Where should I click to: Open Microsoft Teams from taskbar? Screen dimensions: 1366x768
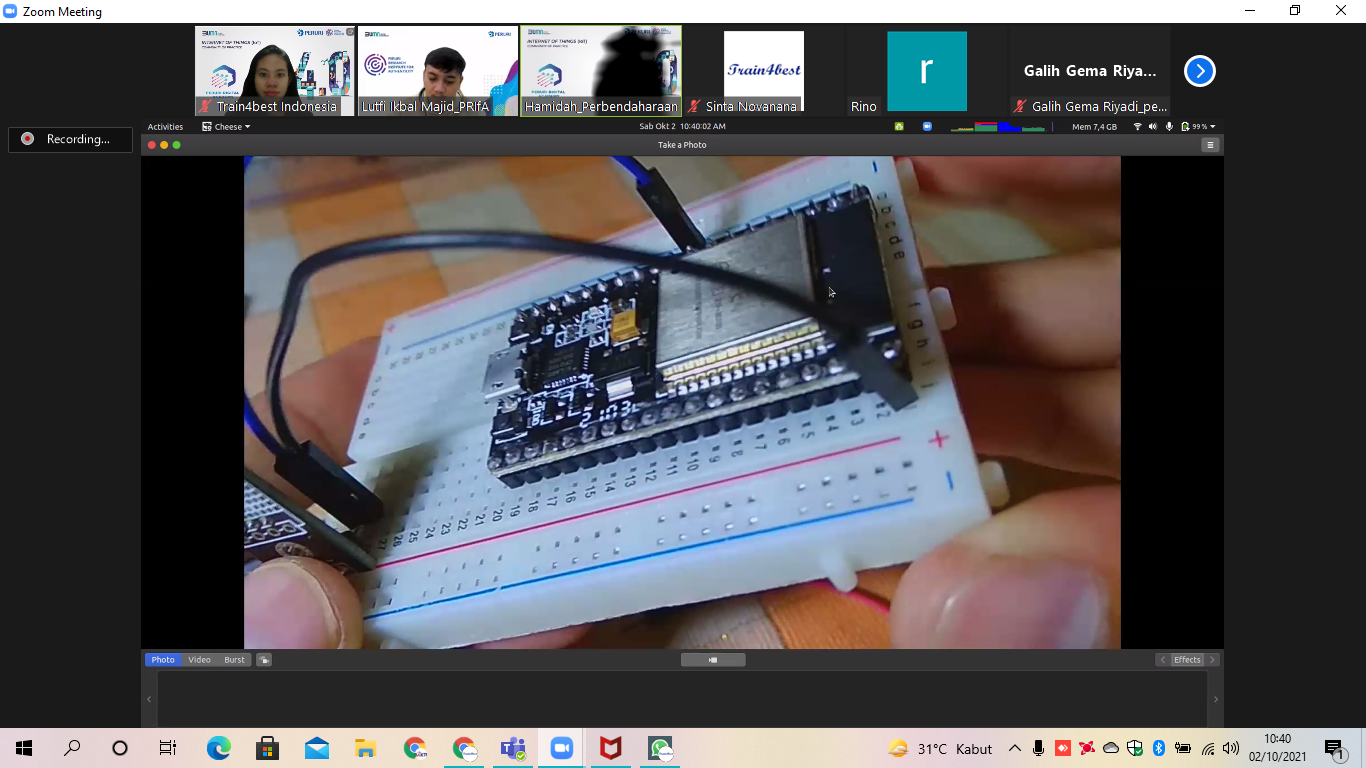[513, 748]
